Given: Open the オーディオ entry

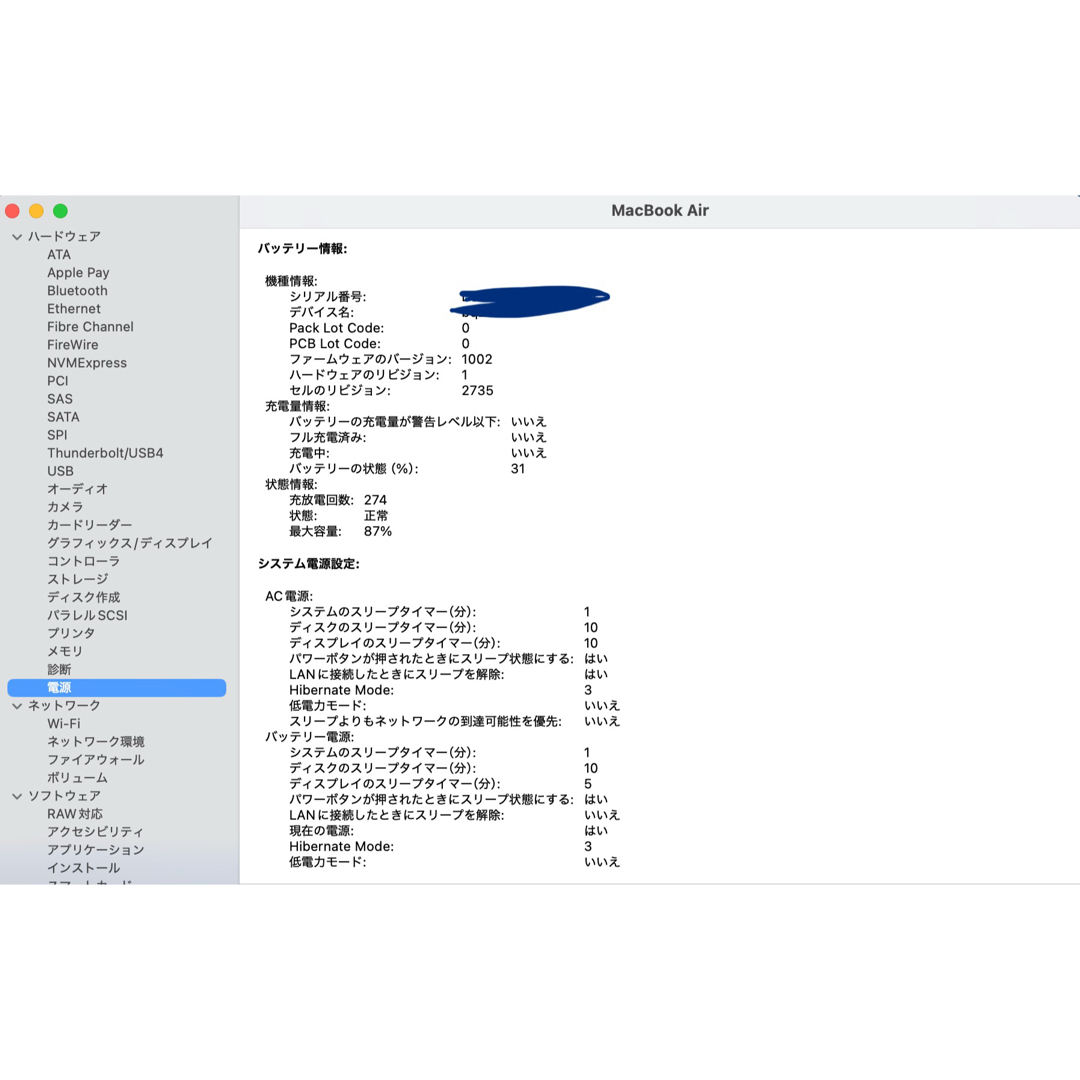Looking at the screenshot, I should 77,489.
